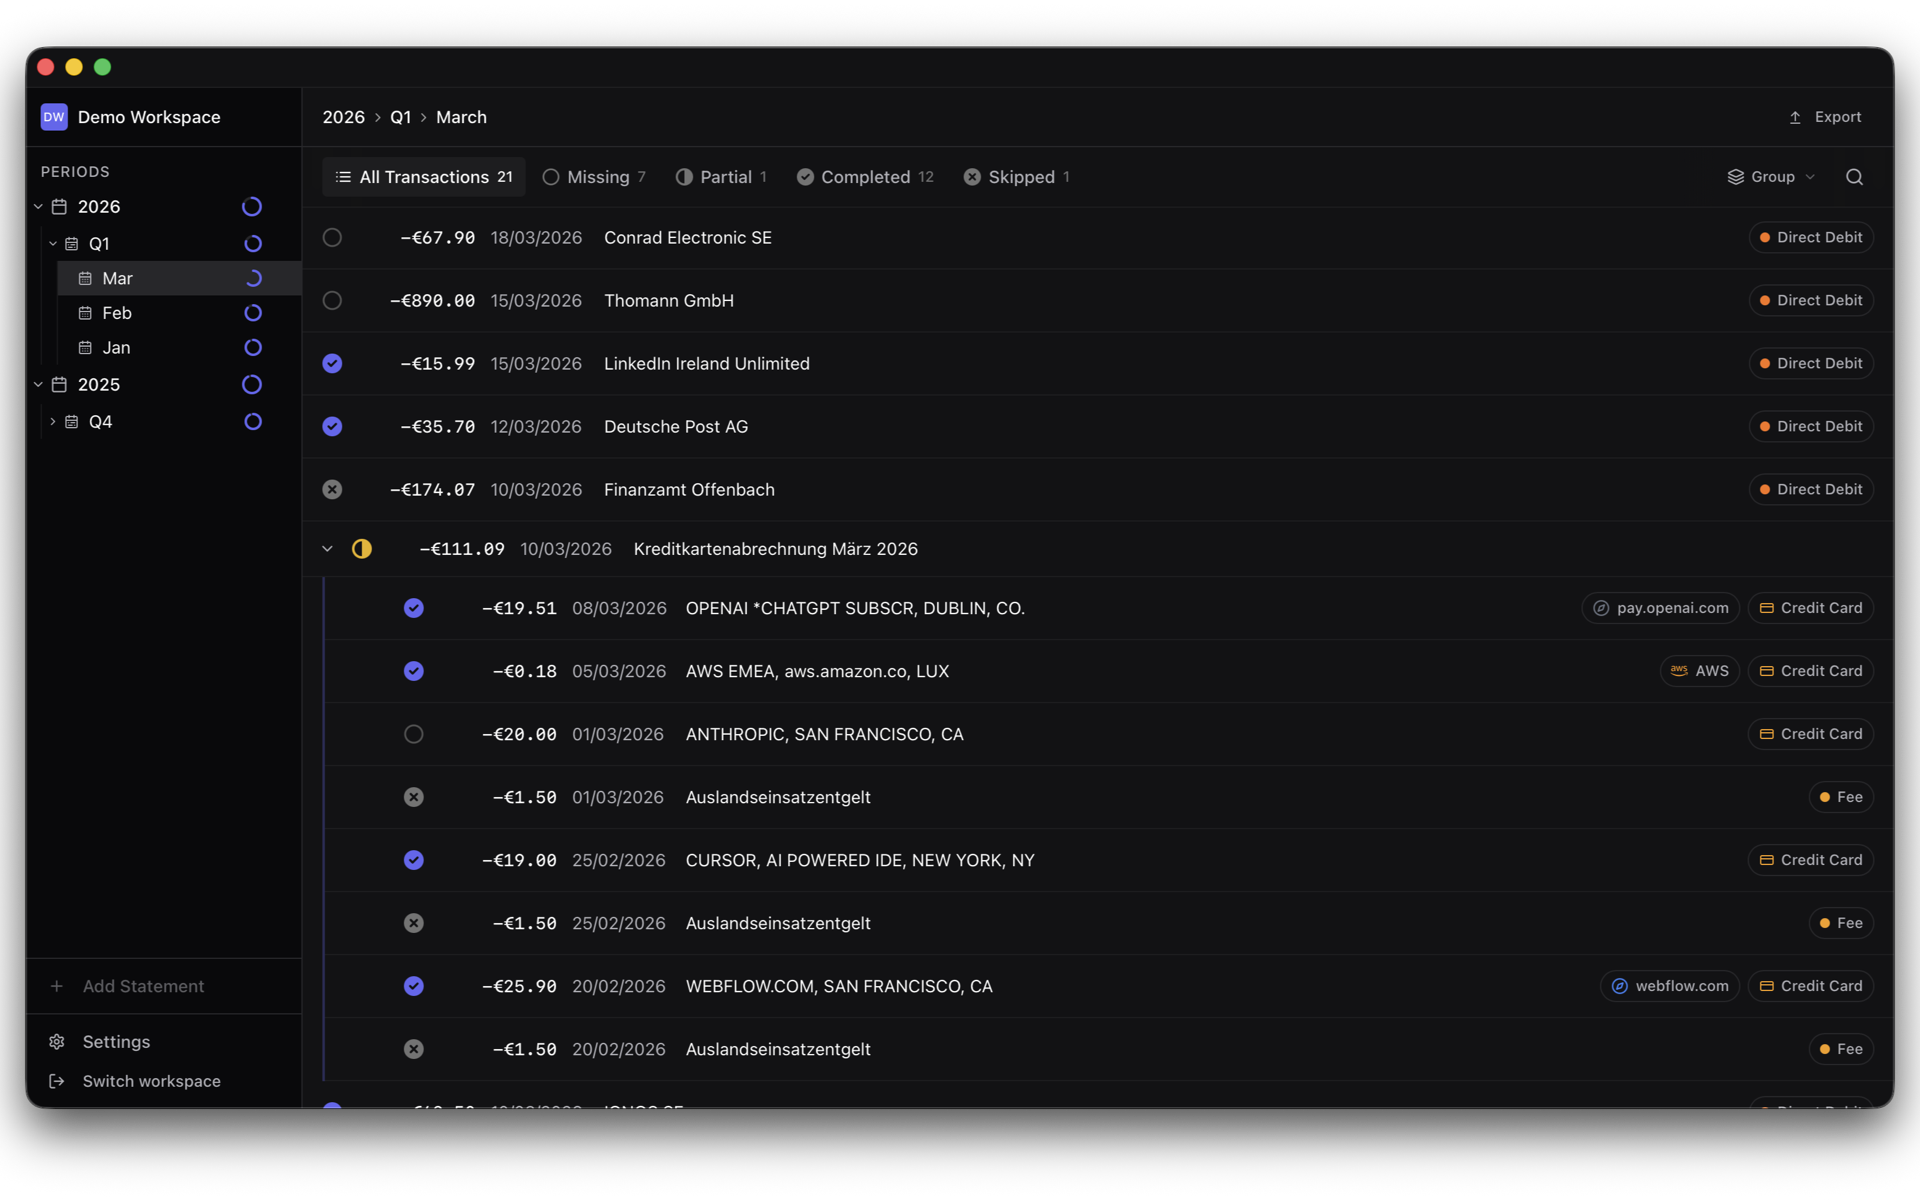
Task: Click the Direct Debit tag for Finanzamt Offenbach
Action: tap(1811, 490)
